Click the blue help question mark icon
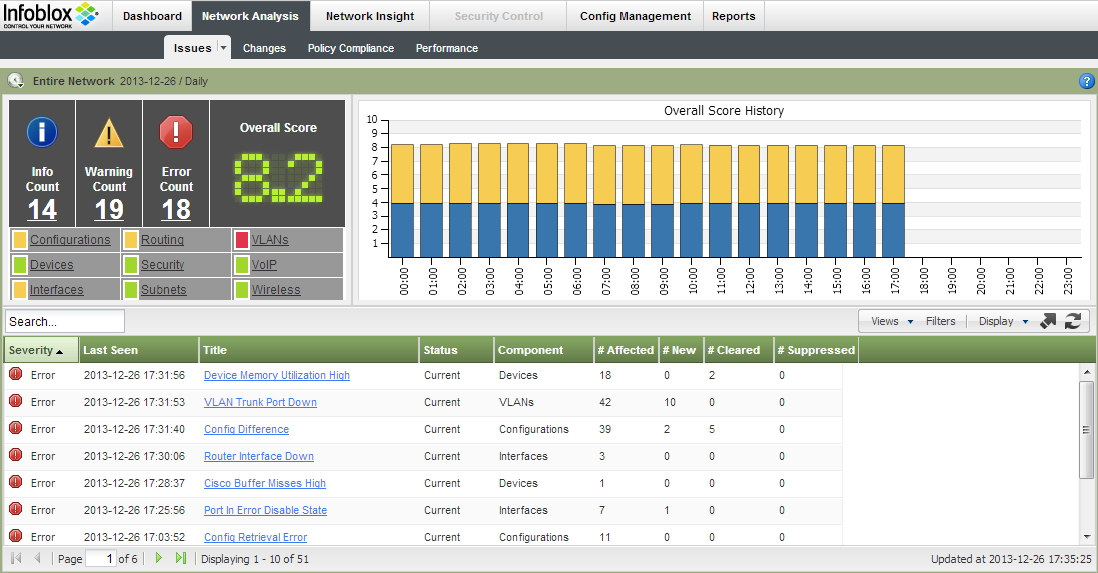The height and width of the screenshot is (573, 1098). click(x=1087, y=81)
